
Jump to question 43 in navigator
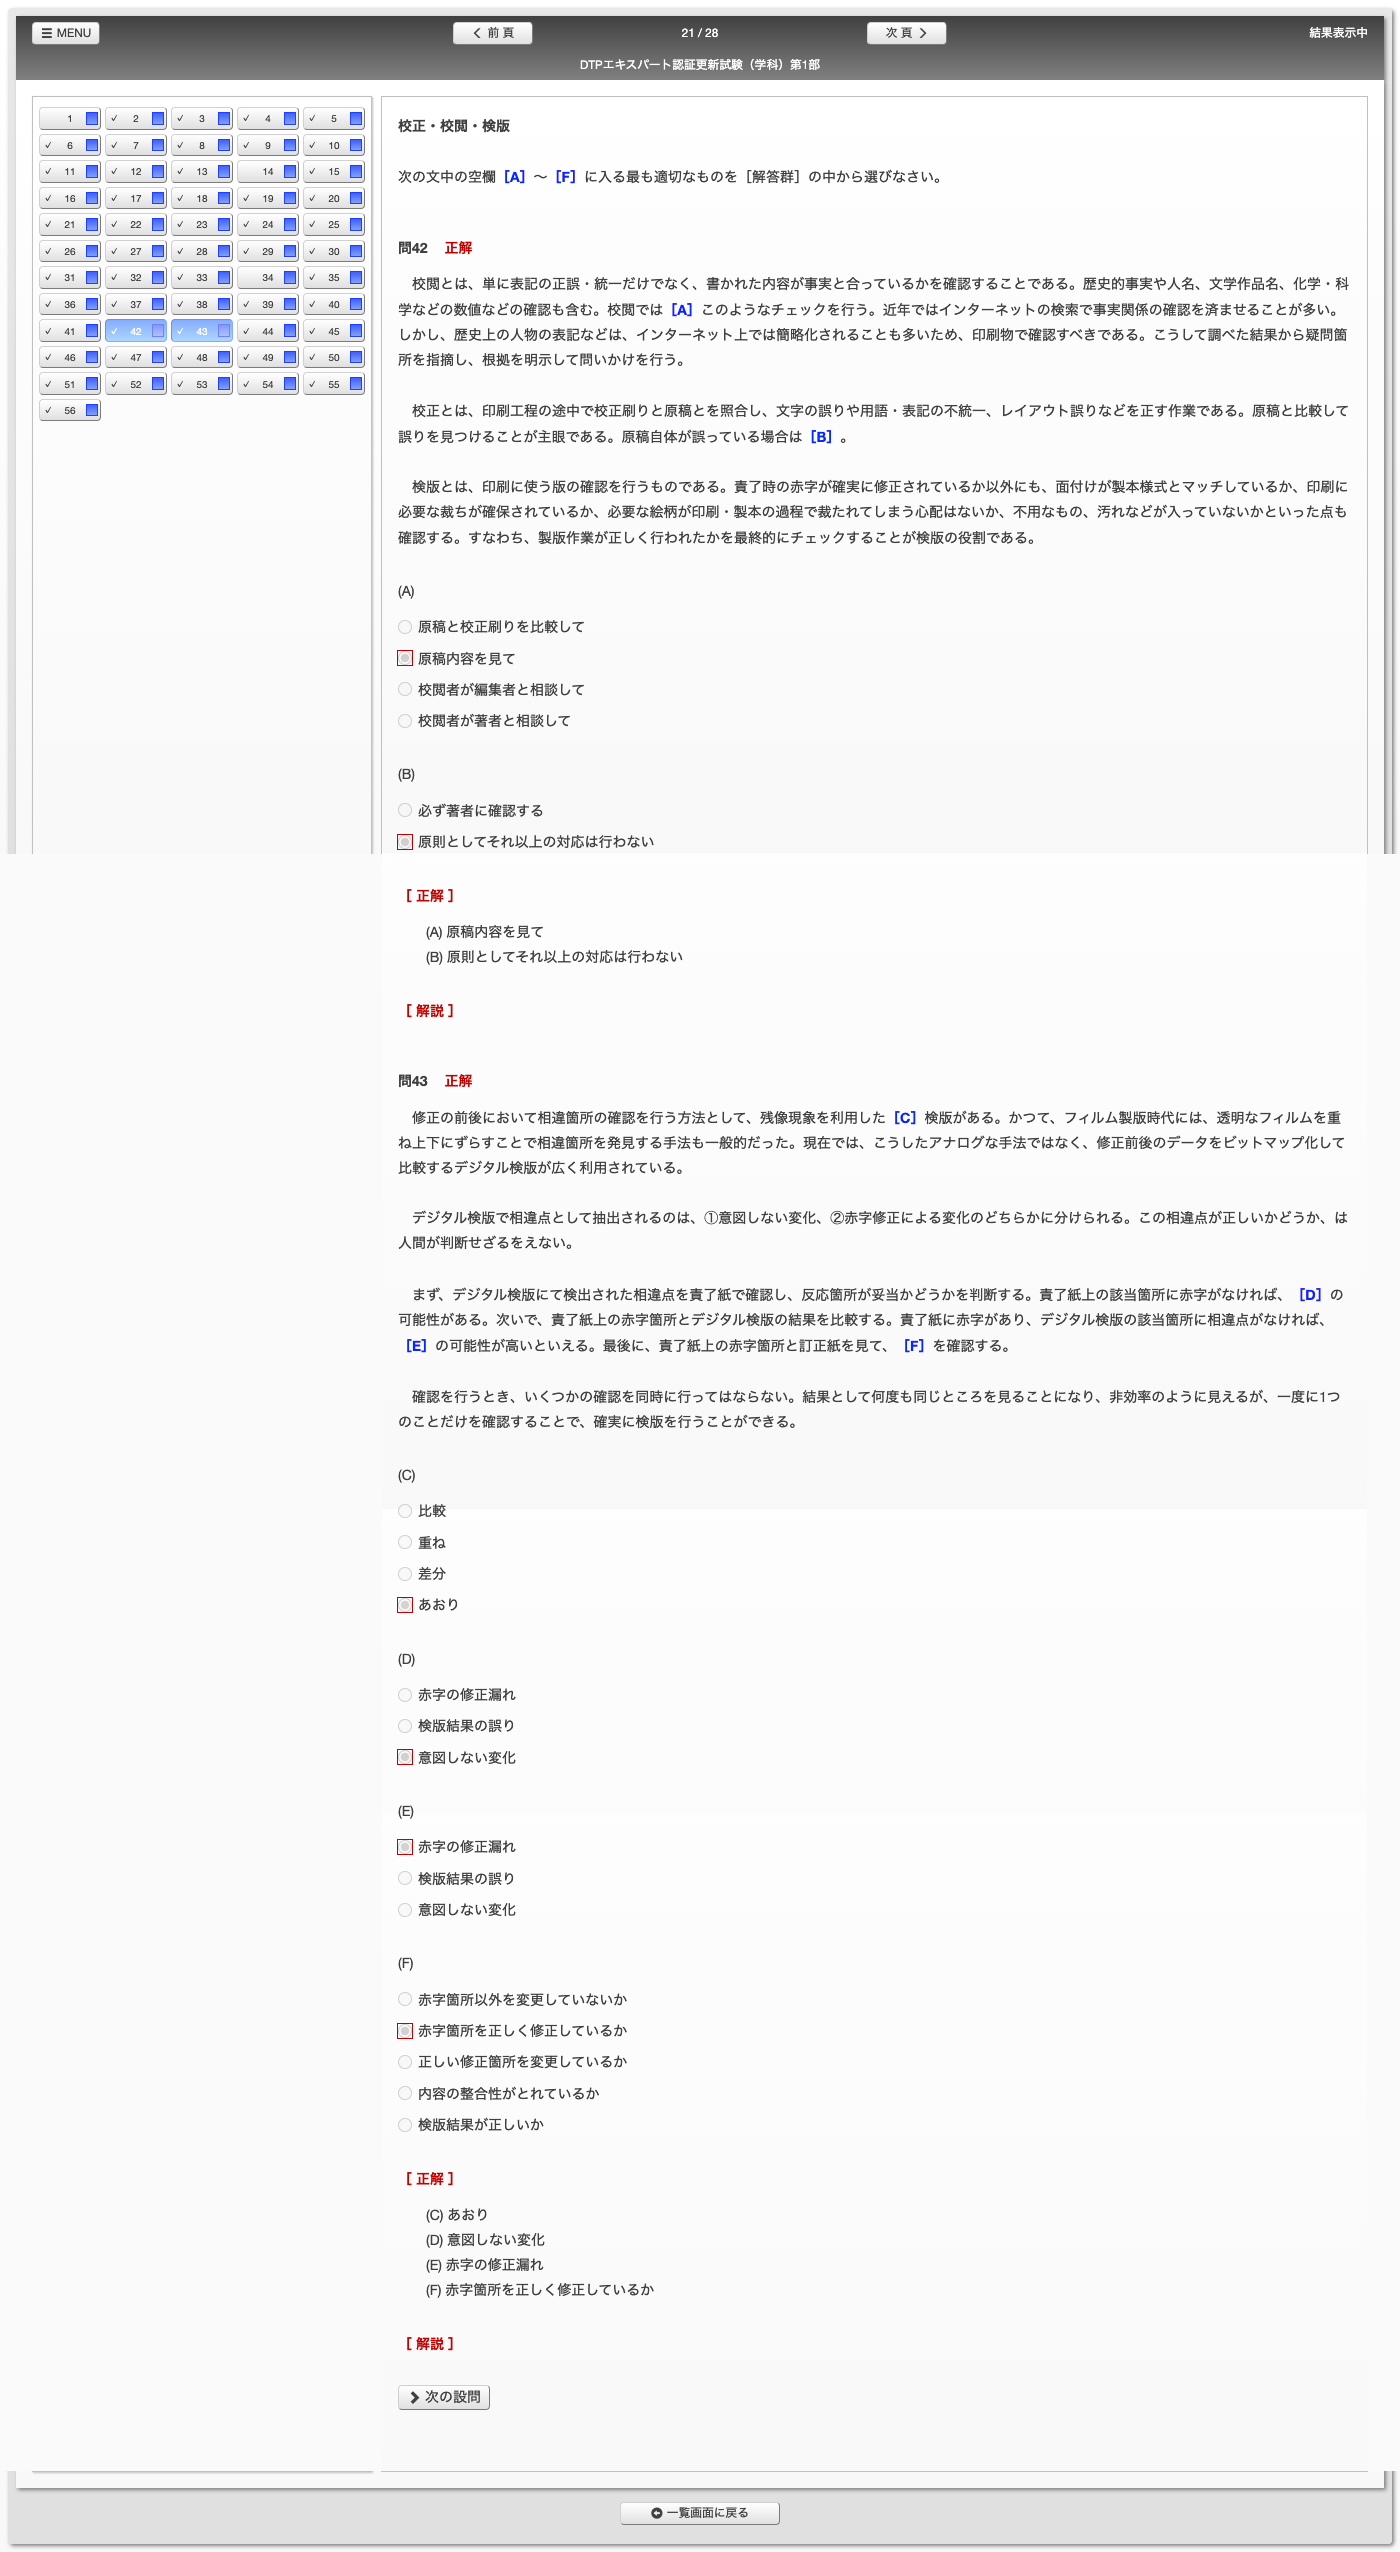pyautogui.click(x=202, y=331)
